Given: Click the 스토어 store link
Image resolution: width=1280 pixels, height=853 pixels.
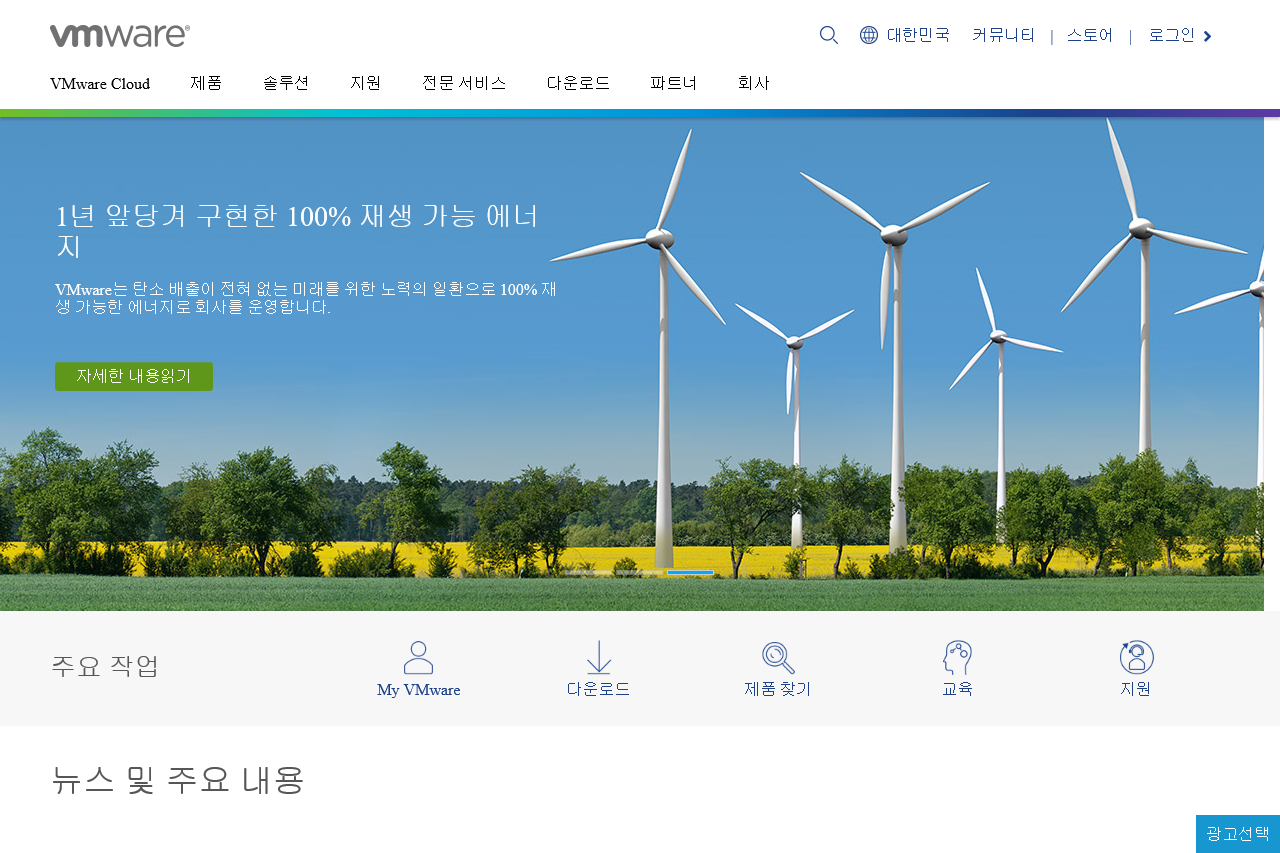Looking at the screenshot, I should (1090, 35).
